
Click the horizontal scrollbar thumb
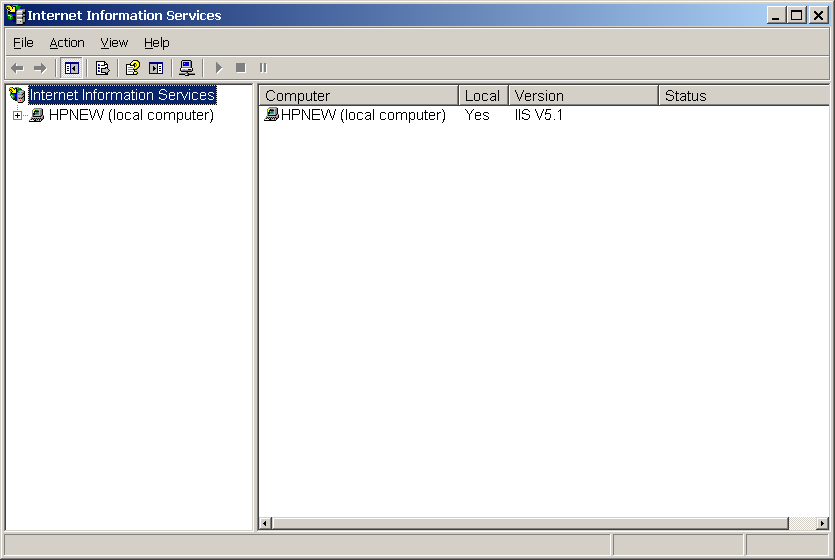pyautogui.click(x=530, y=523)
